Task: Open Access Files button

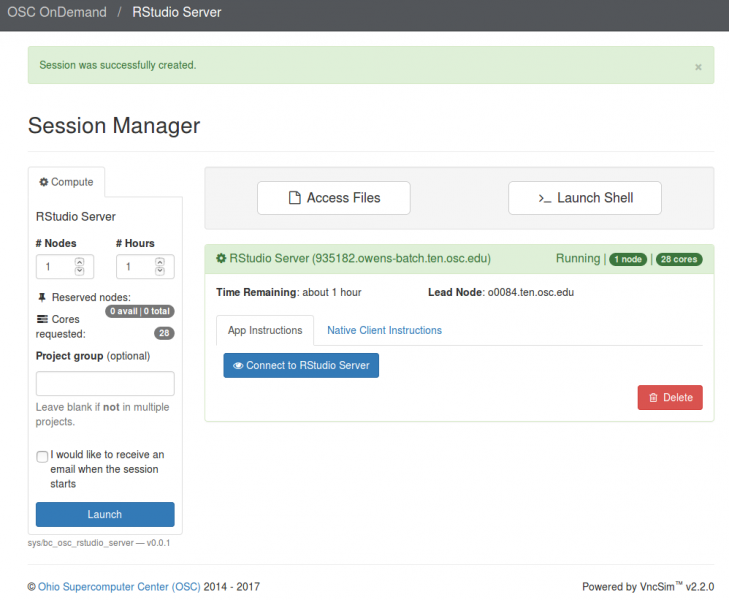Action: click(x=334, y=198)
